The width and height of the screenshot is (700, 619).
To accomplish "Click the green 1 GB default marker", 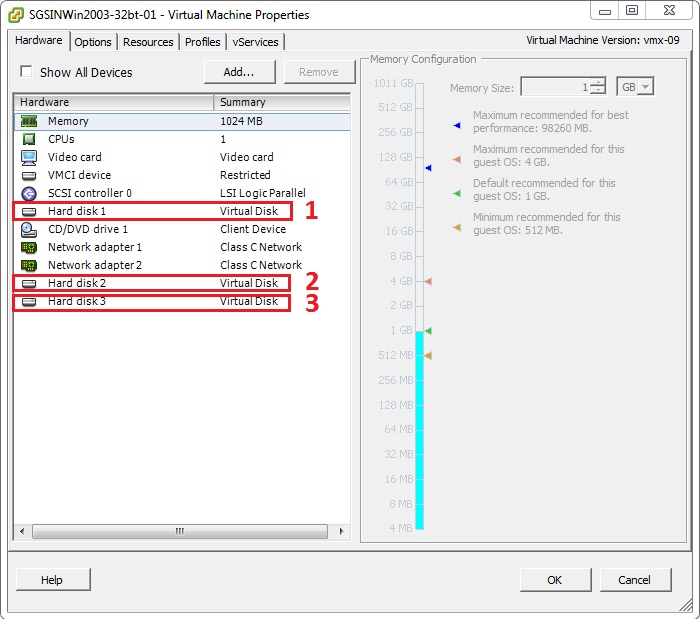I will [428, 331].
